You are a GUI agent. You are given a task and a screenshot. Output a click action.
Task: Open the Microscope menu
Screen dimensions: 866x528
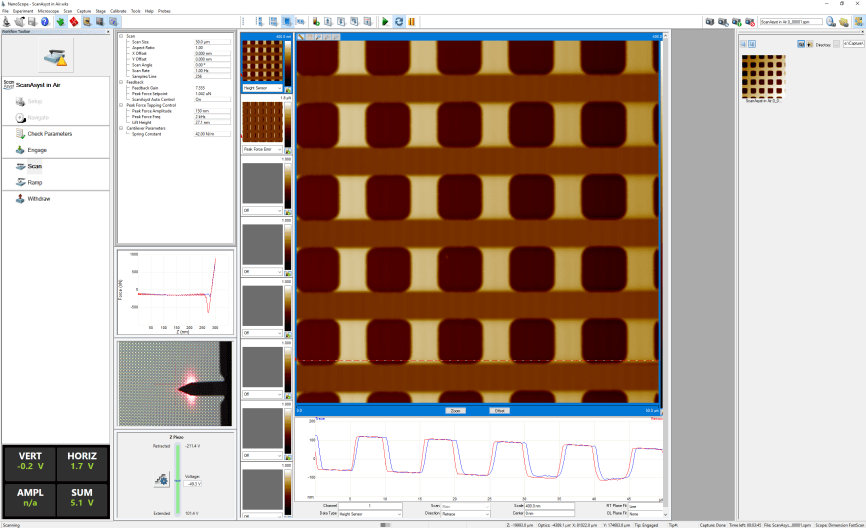tap(48, 10)
